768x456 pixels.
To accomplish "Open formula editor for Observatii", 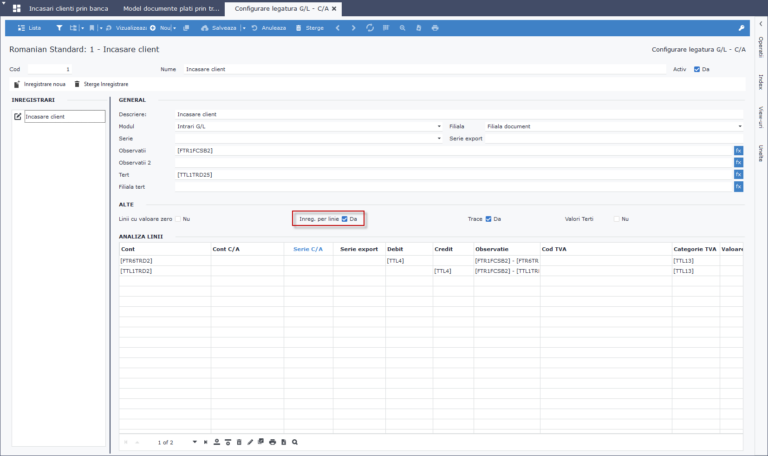I will coord(738,150).
